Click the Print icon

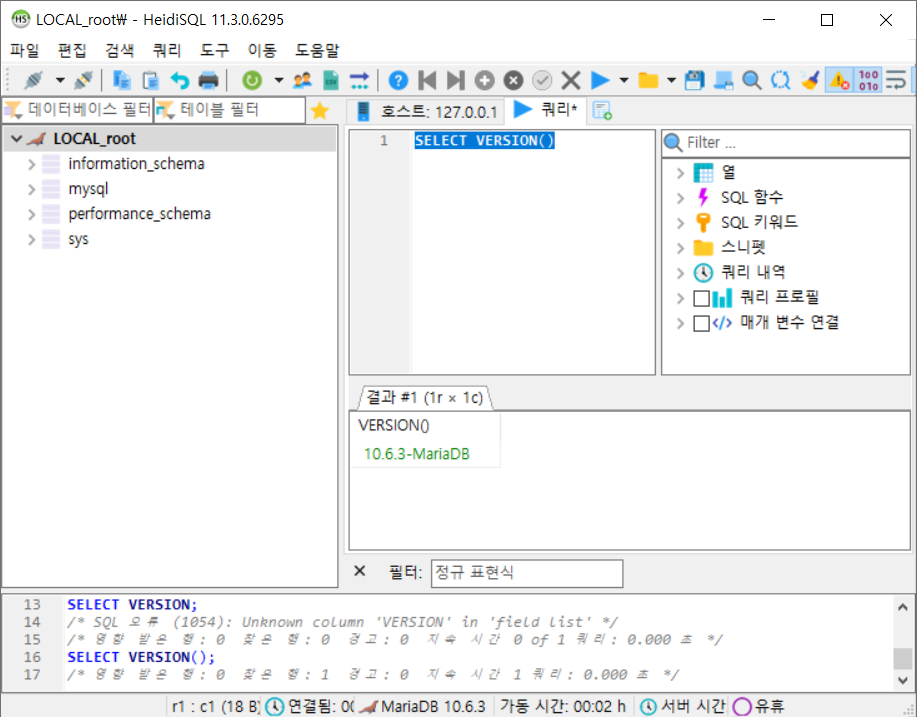tap(208, 80)
